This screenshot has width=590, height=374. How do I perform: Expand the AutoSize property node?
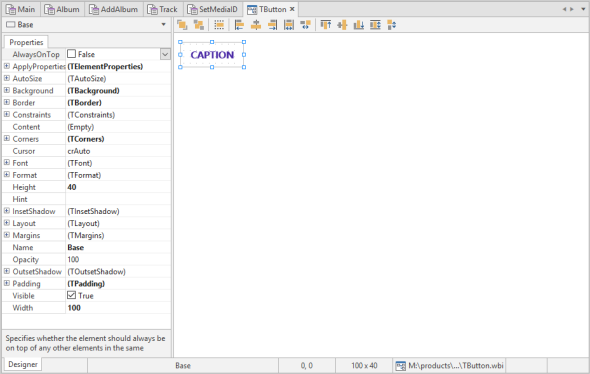[x=7, y=78]
